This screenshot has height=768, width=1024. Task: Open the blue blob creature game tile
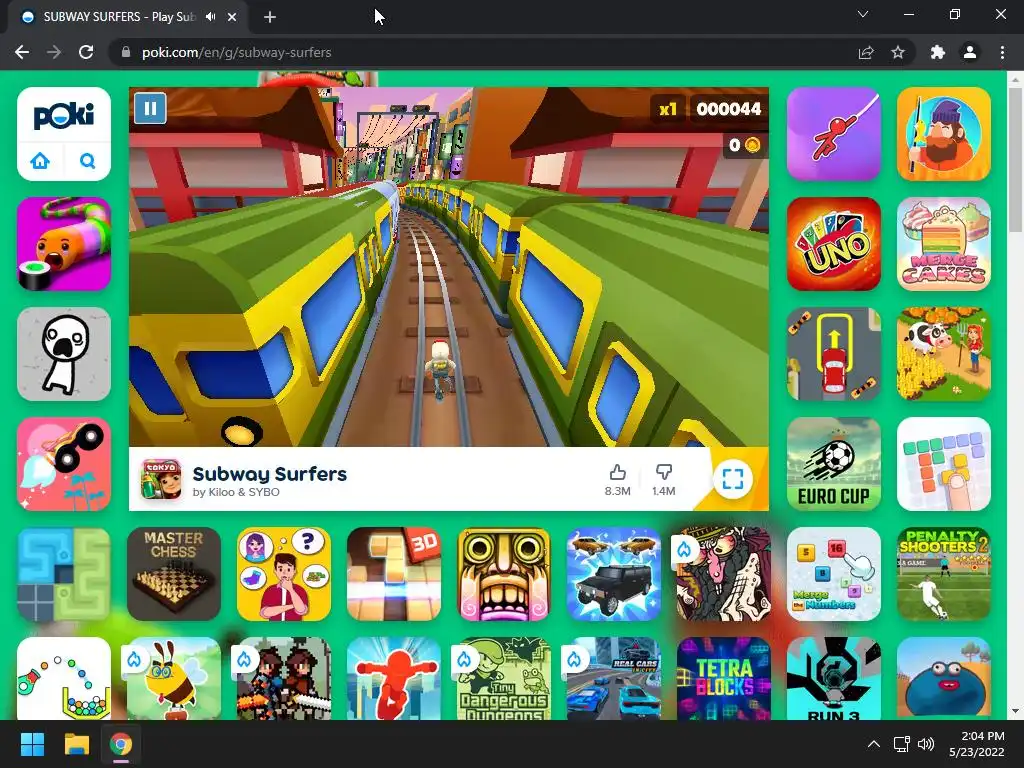[x=944, y=679]
